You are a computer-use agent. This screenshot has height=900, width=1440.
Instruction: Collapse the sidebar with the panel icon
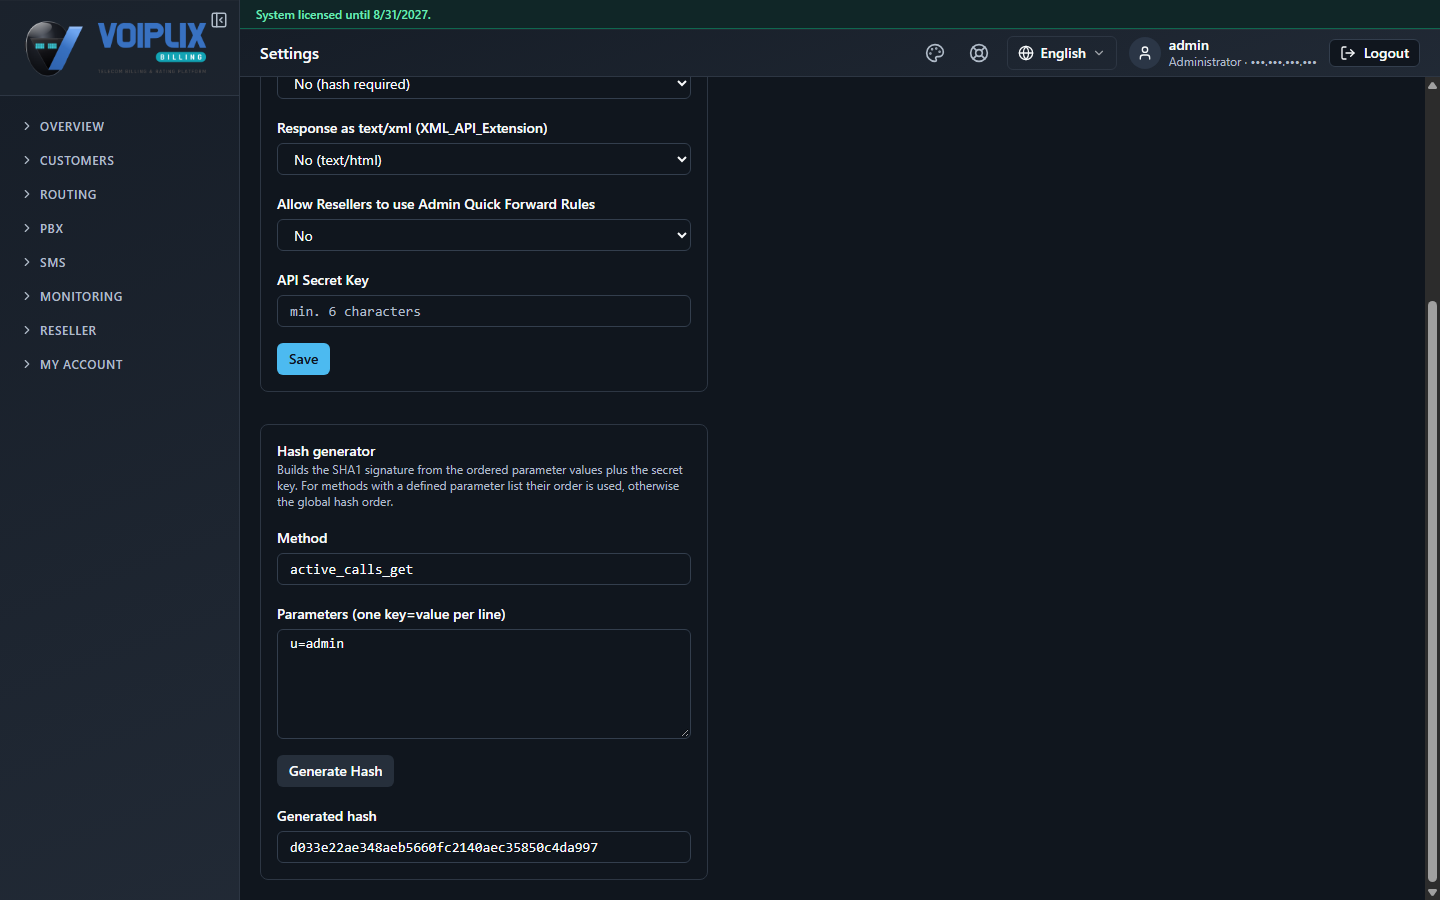click(219, 20)
